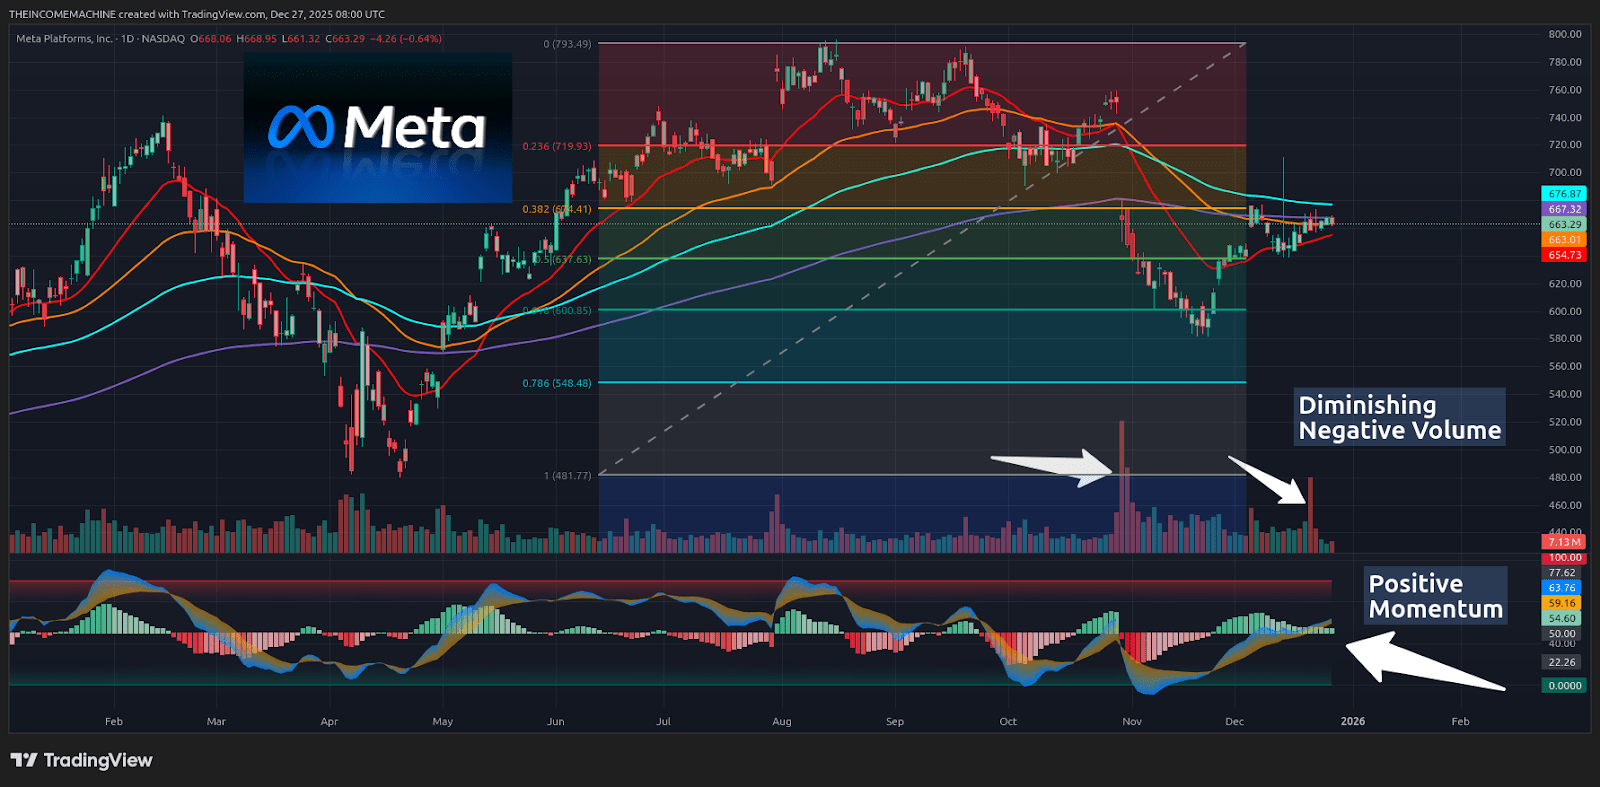Click the orange 59.16 indicator tag
Screen dimensions: 1600x787
(1562, 603)
